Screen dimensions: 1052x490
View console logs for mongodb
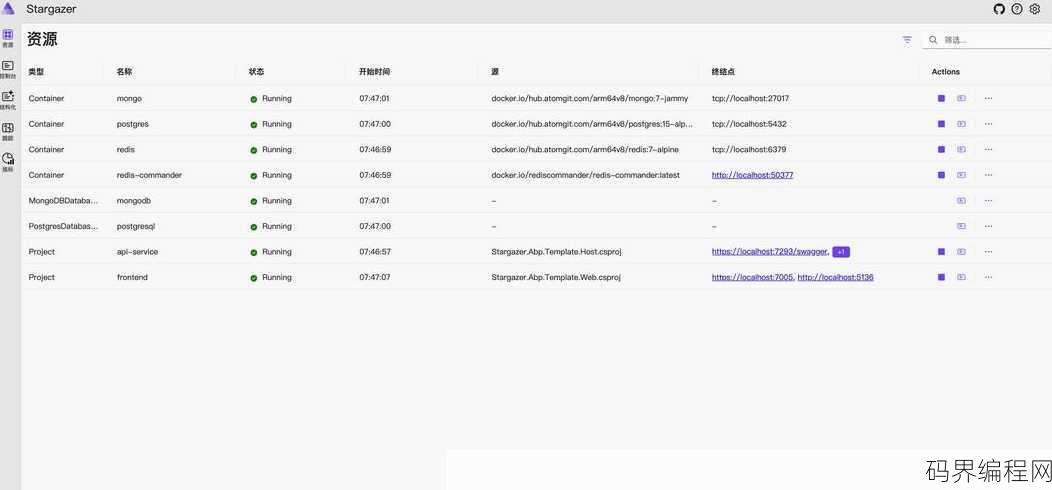pos(961,201)
